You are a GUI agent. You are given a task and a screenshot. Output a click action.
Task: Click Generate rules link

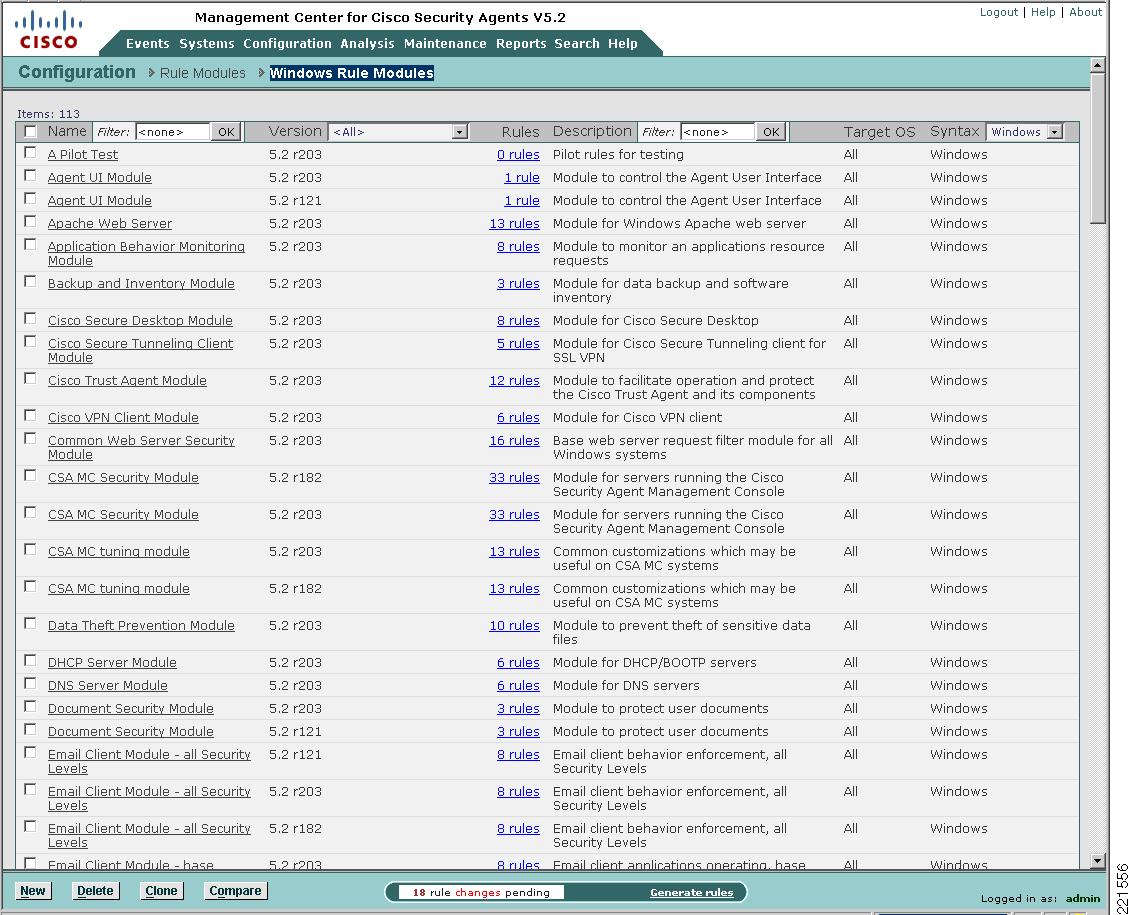click(691, 893)
